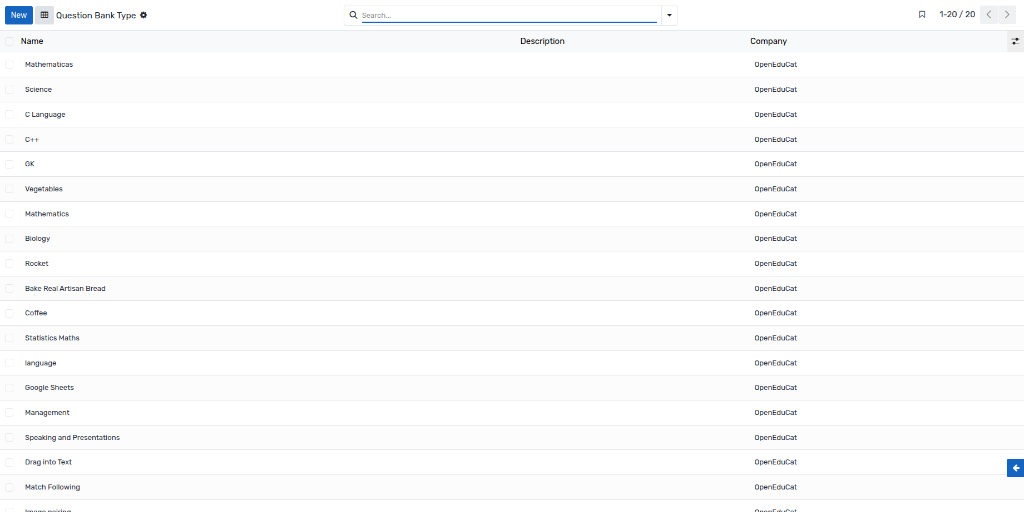Open the Bake Real Artisan Bread record
The width and height of the screenshot is (1024, 512).
tap(65, 288)
